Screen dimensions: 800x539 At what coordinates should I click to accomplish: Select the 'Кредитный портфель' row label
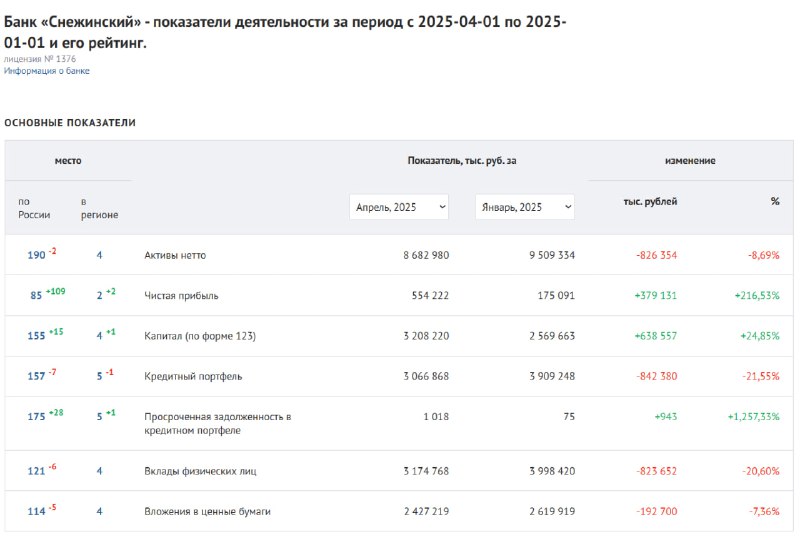pyautogui.click(x=193, y=376)
